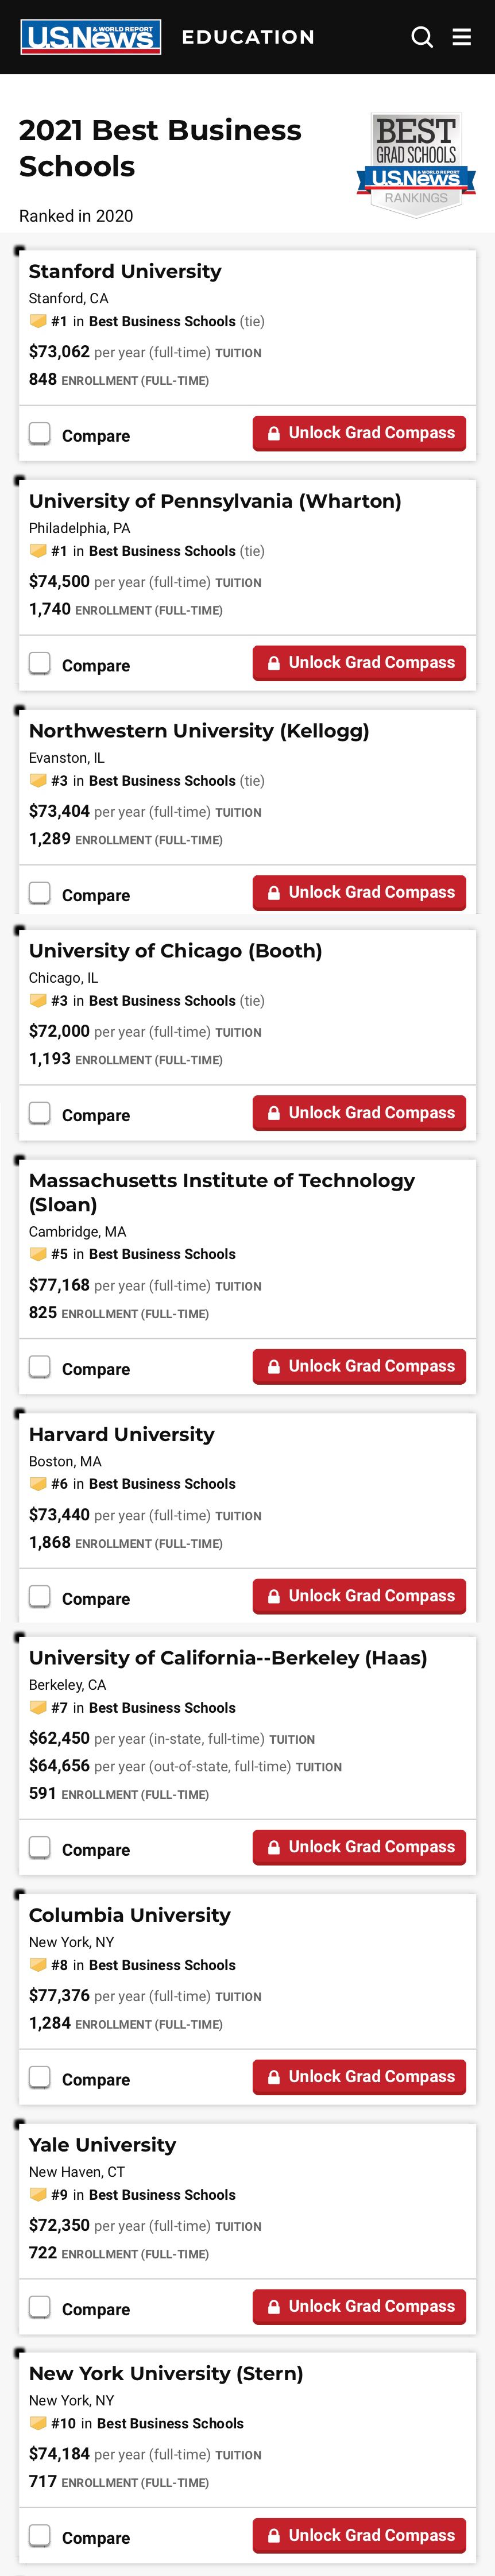495x2576 pixels.
Task: Open the hamburger menu icon
Action: point(462,37)
